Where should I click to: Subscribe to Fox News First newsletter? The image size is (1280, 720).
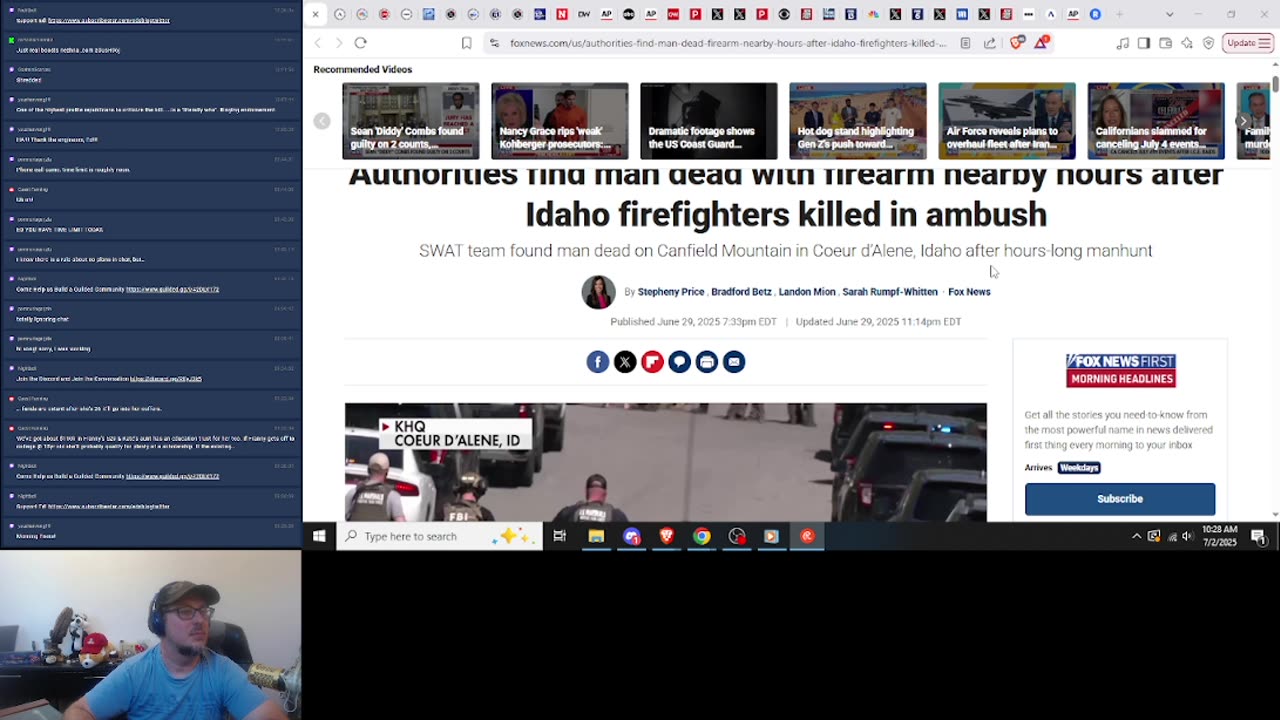[1120, 499]
